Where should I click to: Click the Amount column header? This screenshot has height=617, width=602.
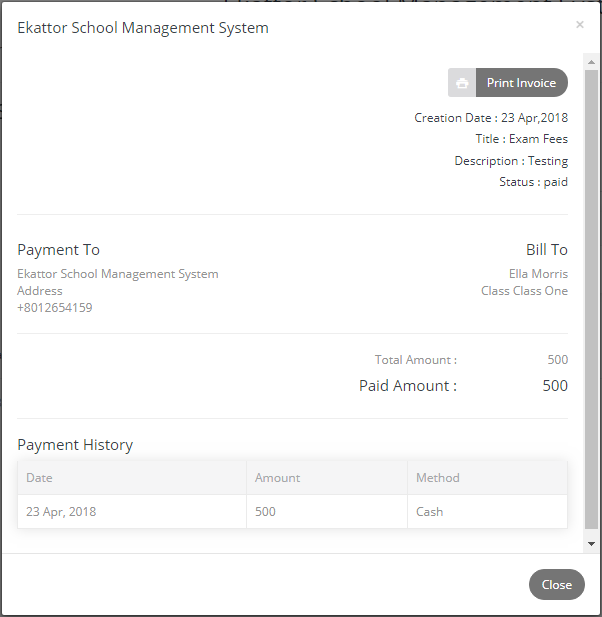[327, 478]
